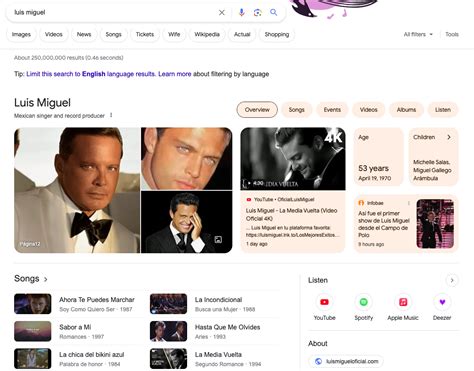
Task: Open song La Incondicional
Action: pyautogui.click(x=218, y=300)
